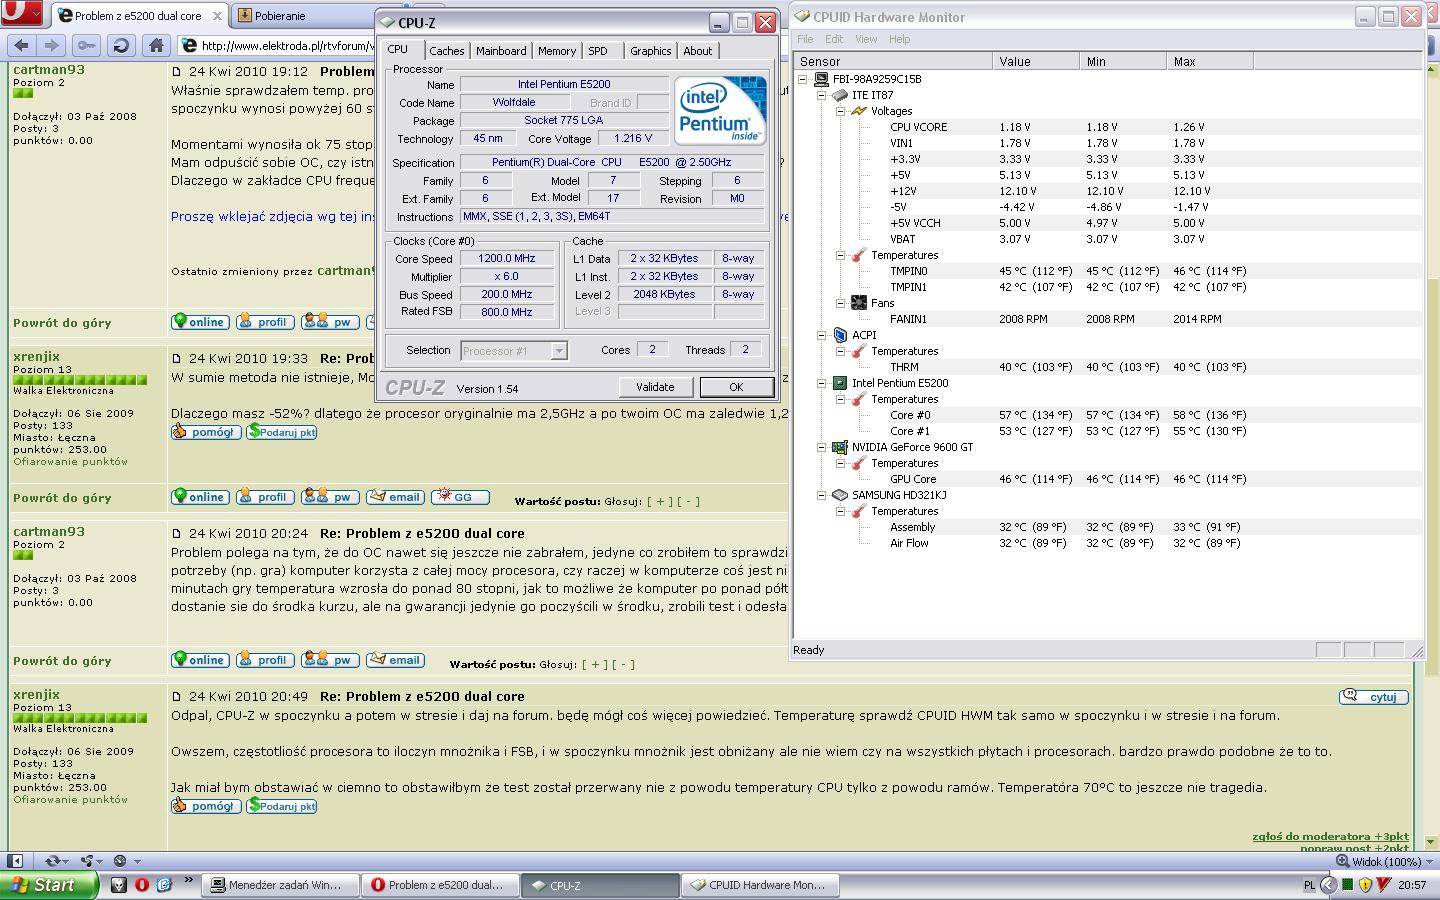Viewport: 1440px width, 900px height.
Task: Collapse the FBI-98A9259C15B root node
Action: [x=803, y=79]
